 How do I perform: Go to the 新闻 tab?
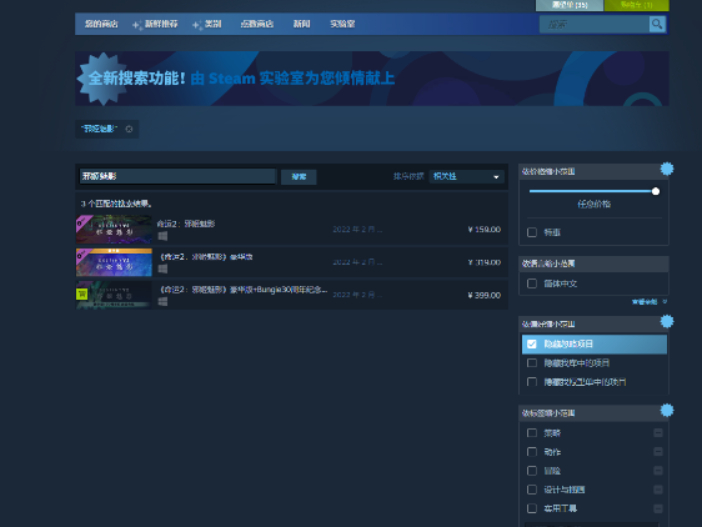coord(301,24)
